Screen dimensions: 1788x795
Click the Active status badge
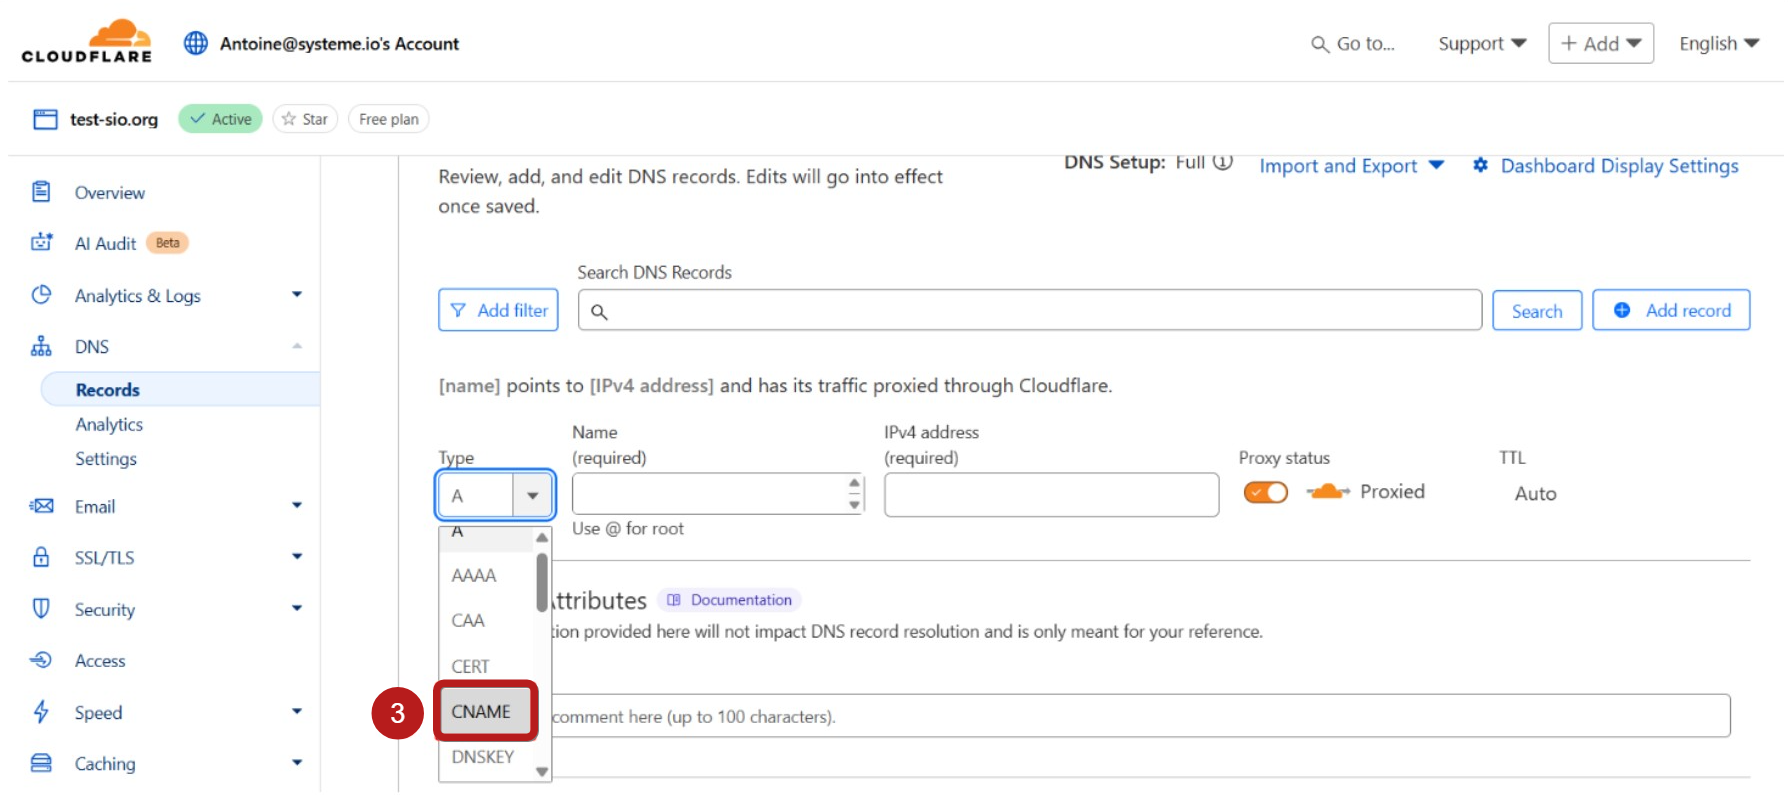point(221,119)
